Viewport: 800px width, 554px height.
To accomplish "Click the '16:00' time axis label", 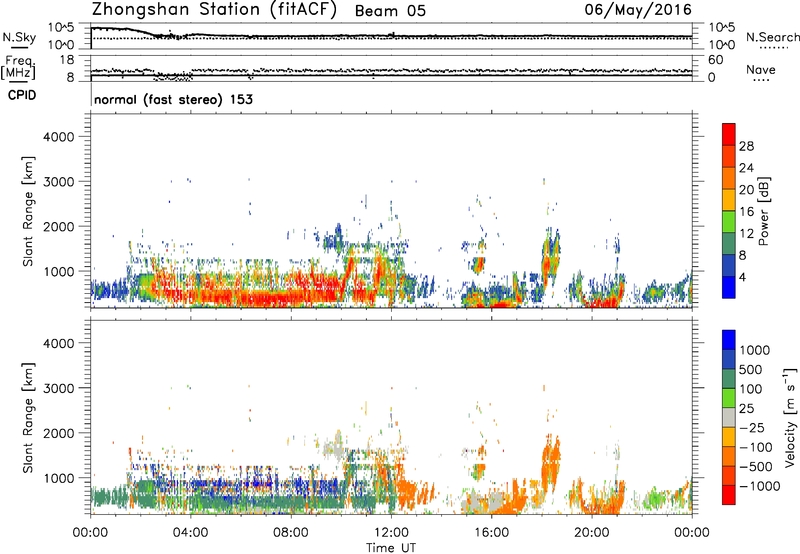I will pos(491,533).
